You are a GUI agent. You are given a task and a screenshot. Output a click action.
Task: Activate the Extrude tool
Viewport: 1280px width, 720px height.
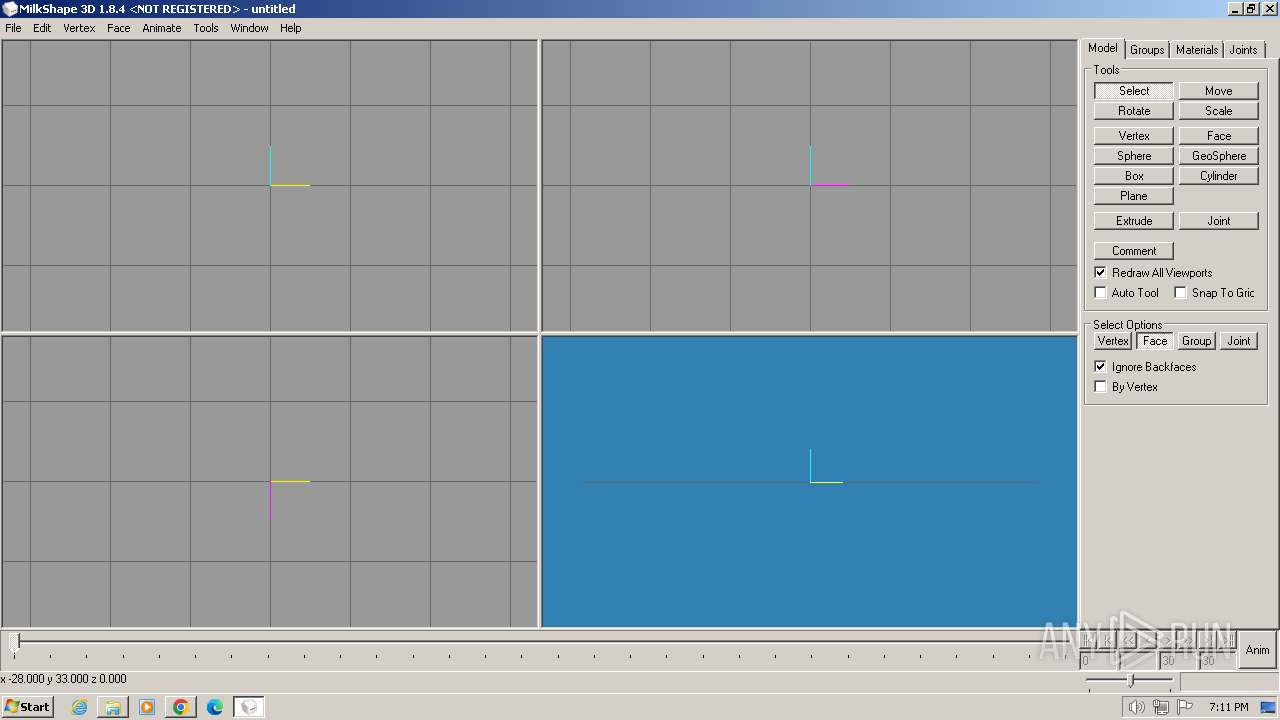[1134, 221]
